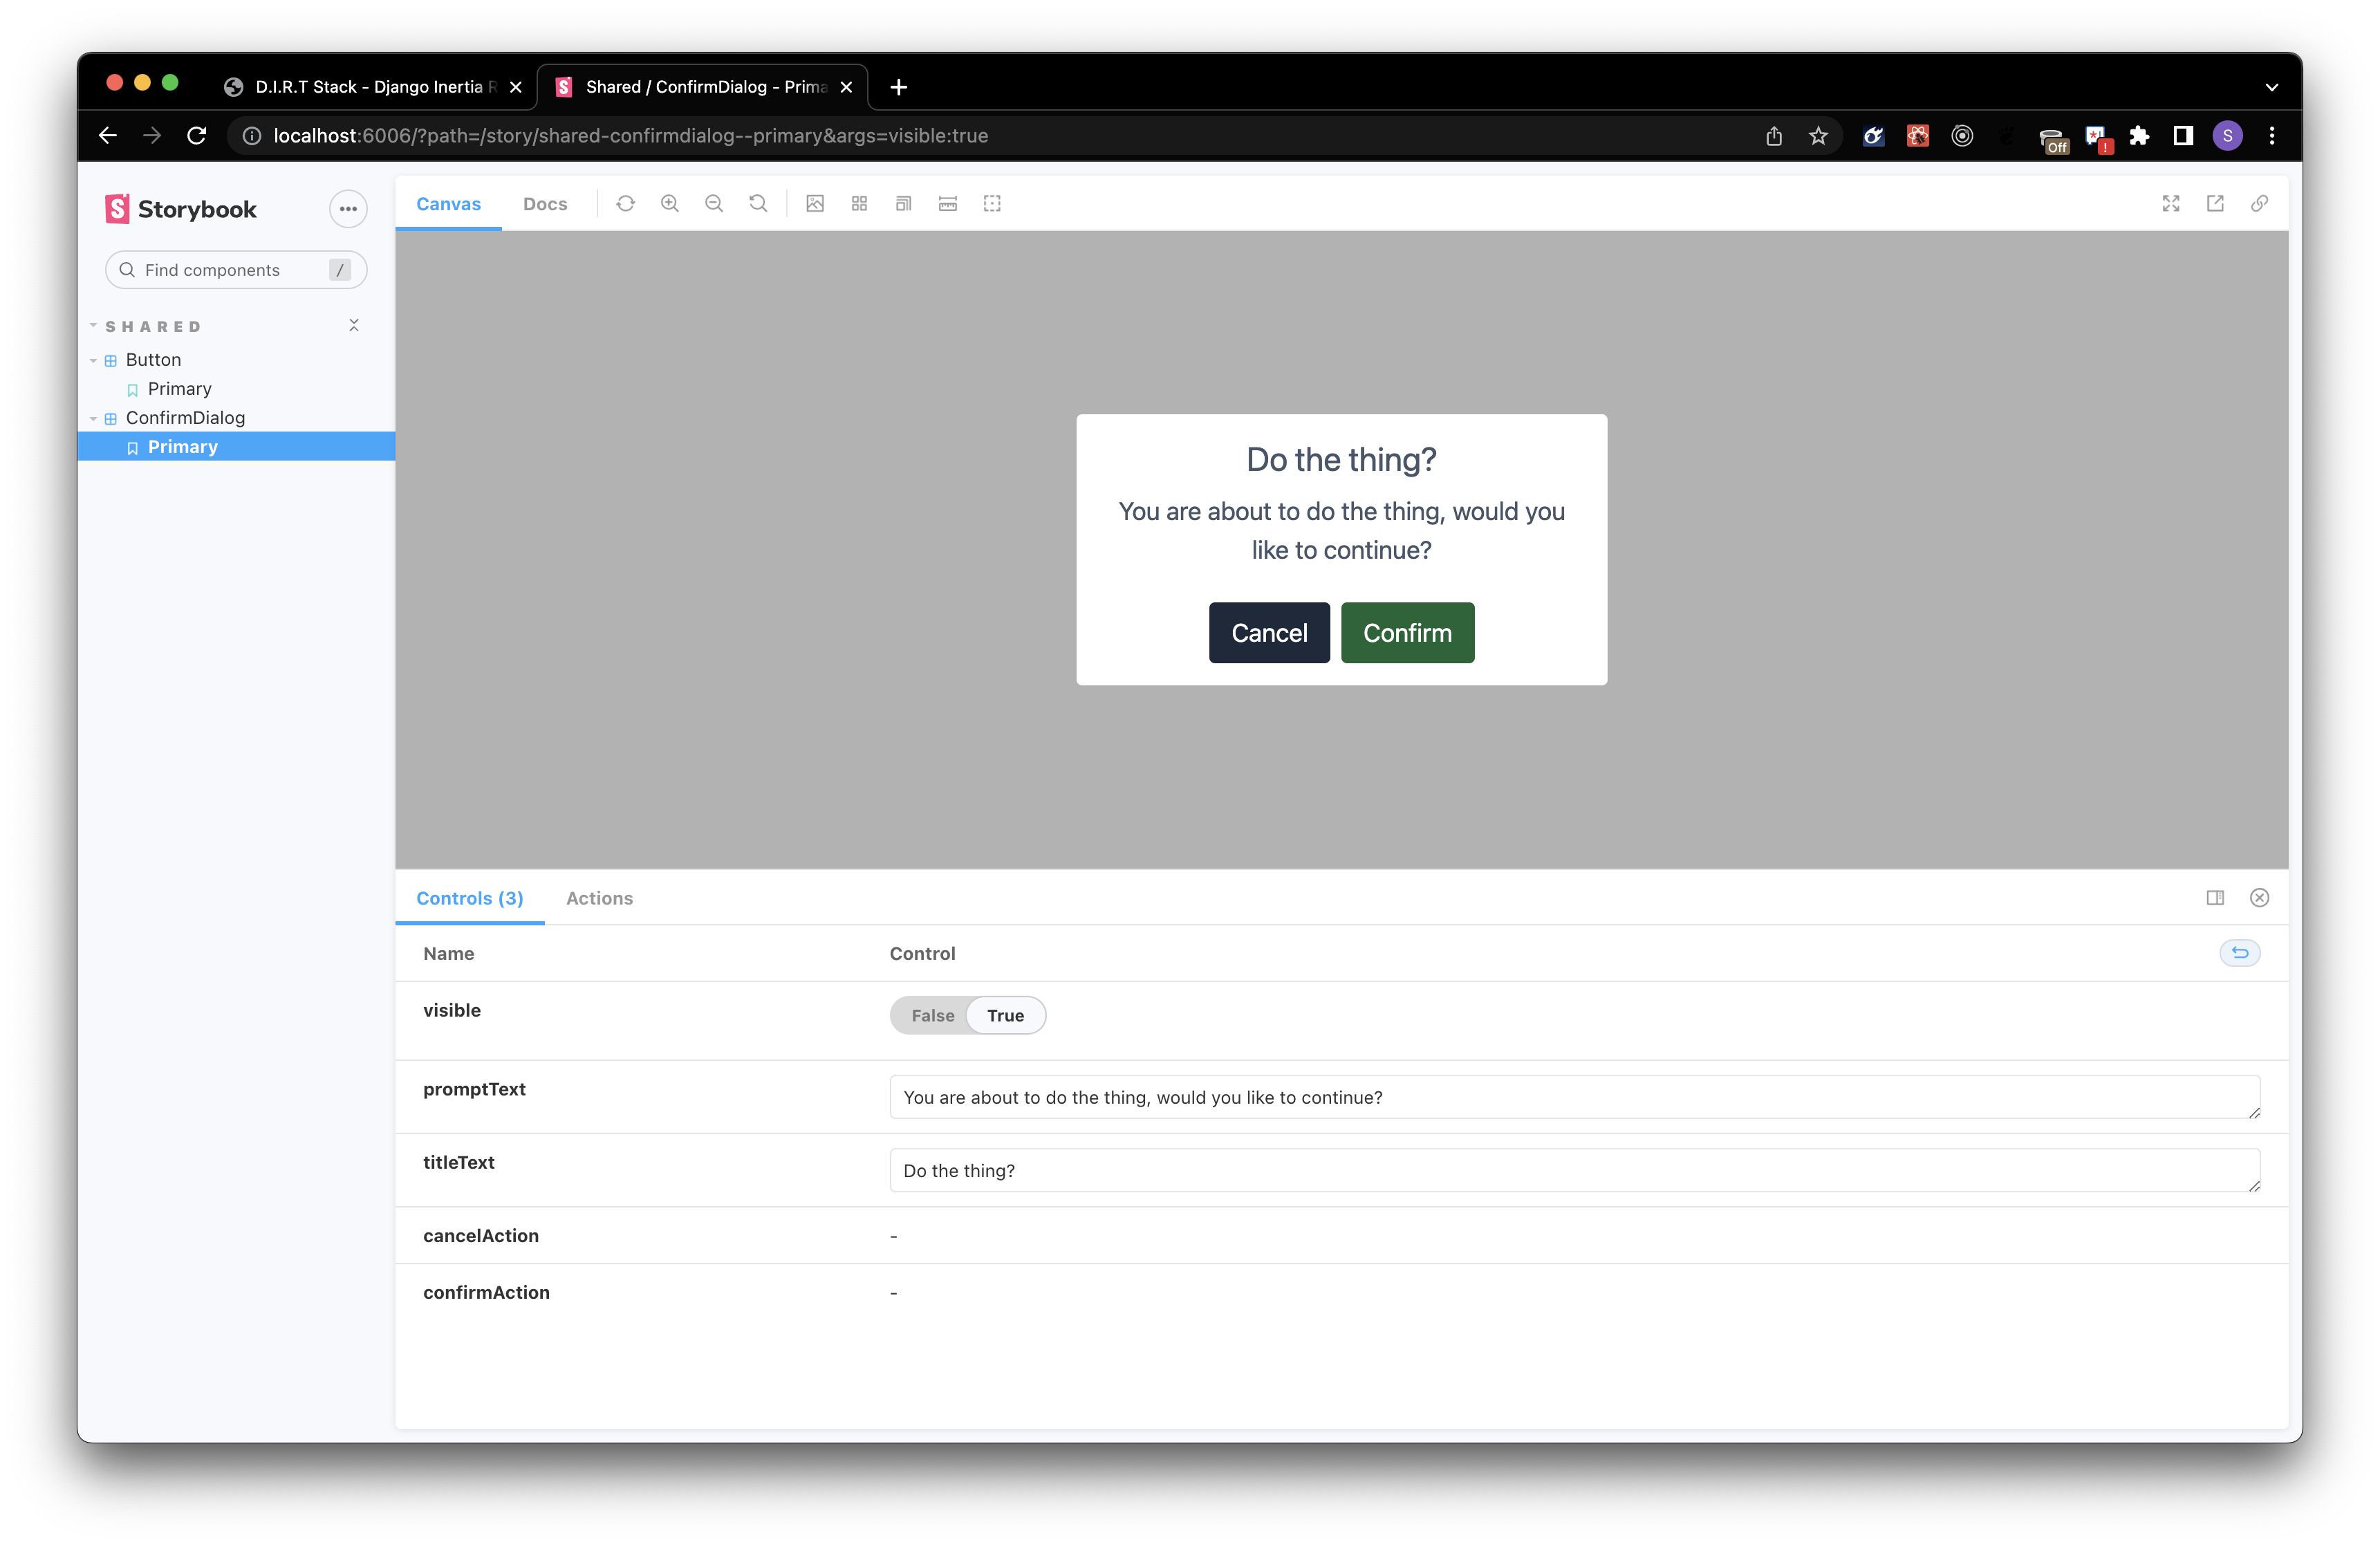Toggle the outline tool icon
Screen dimensions: 2380x1545
click(x=992, y=204)
